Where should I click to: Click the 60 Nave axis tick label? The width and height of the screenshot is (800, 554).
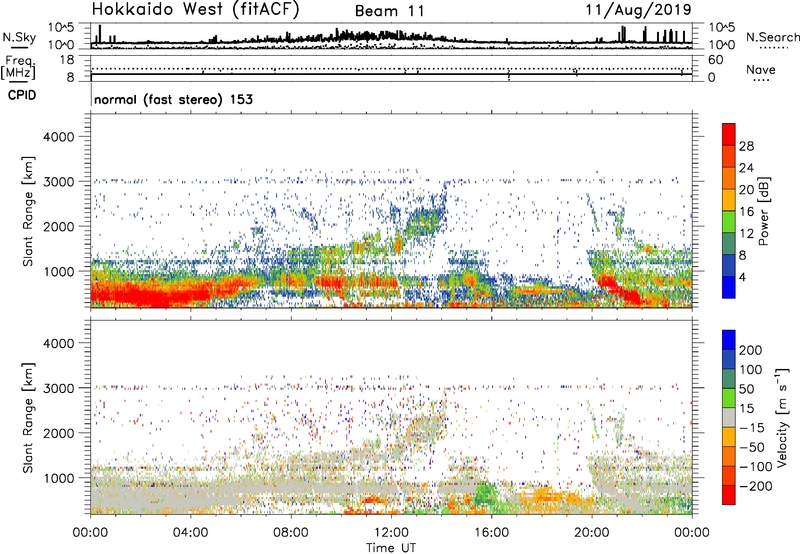pos(715,60)
